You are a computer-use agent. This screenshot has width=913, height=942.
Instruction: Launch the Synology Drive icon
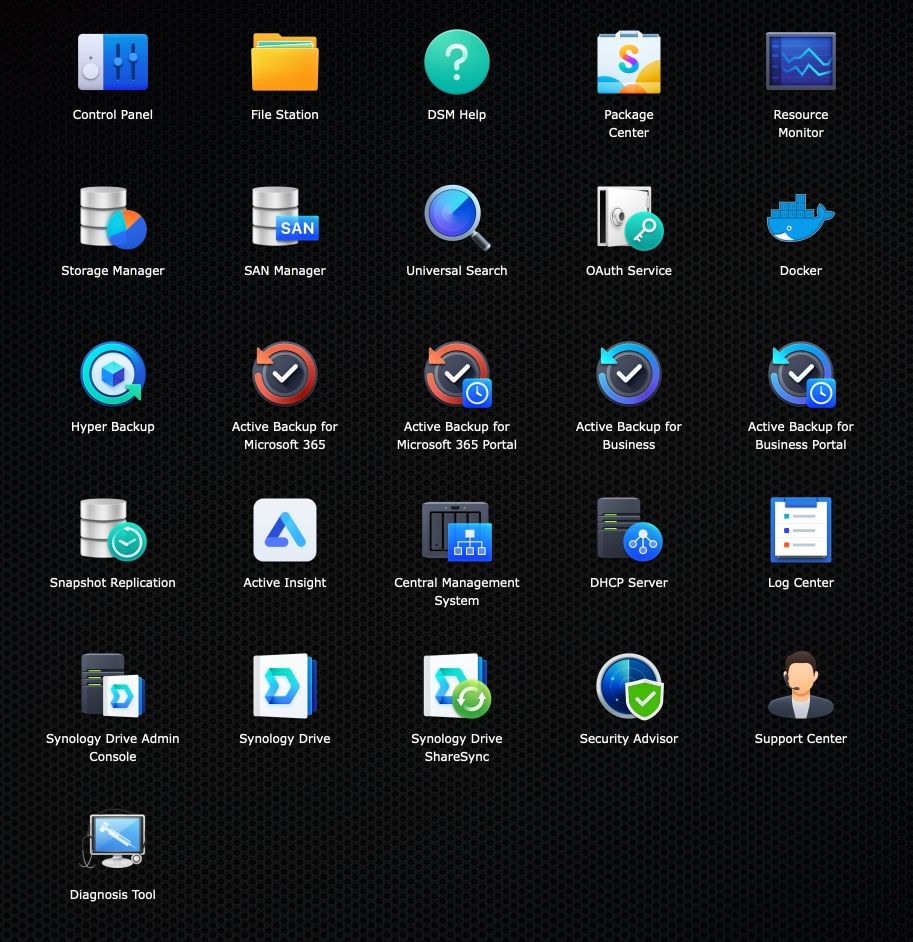pyautogui.click(x=285, y=685)
